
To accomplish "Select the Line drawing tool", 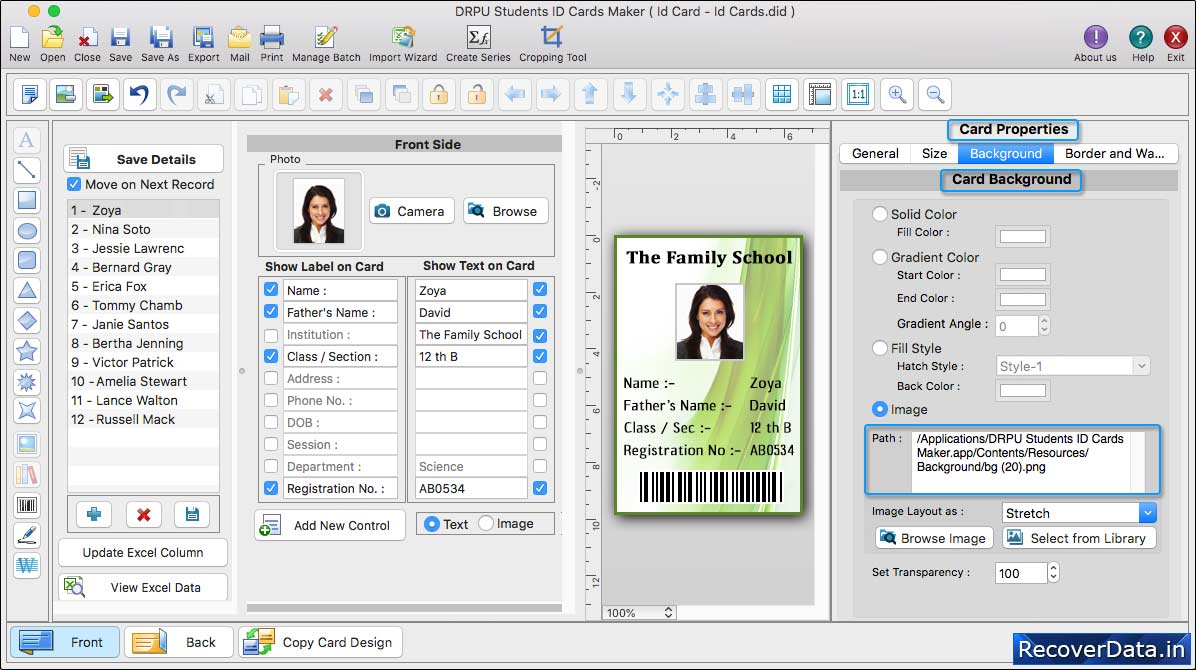I will click(x=27, y=170).
